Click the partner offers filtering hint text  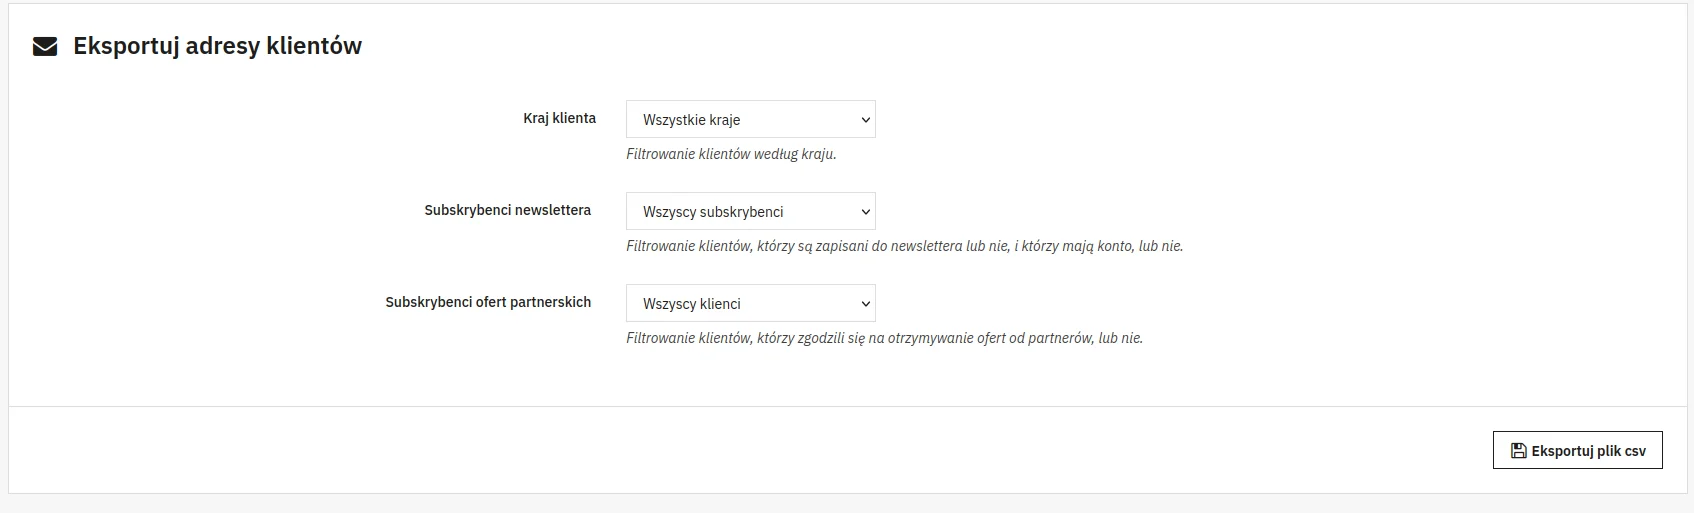pos(884,338)
